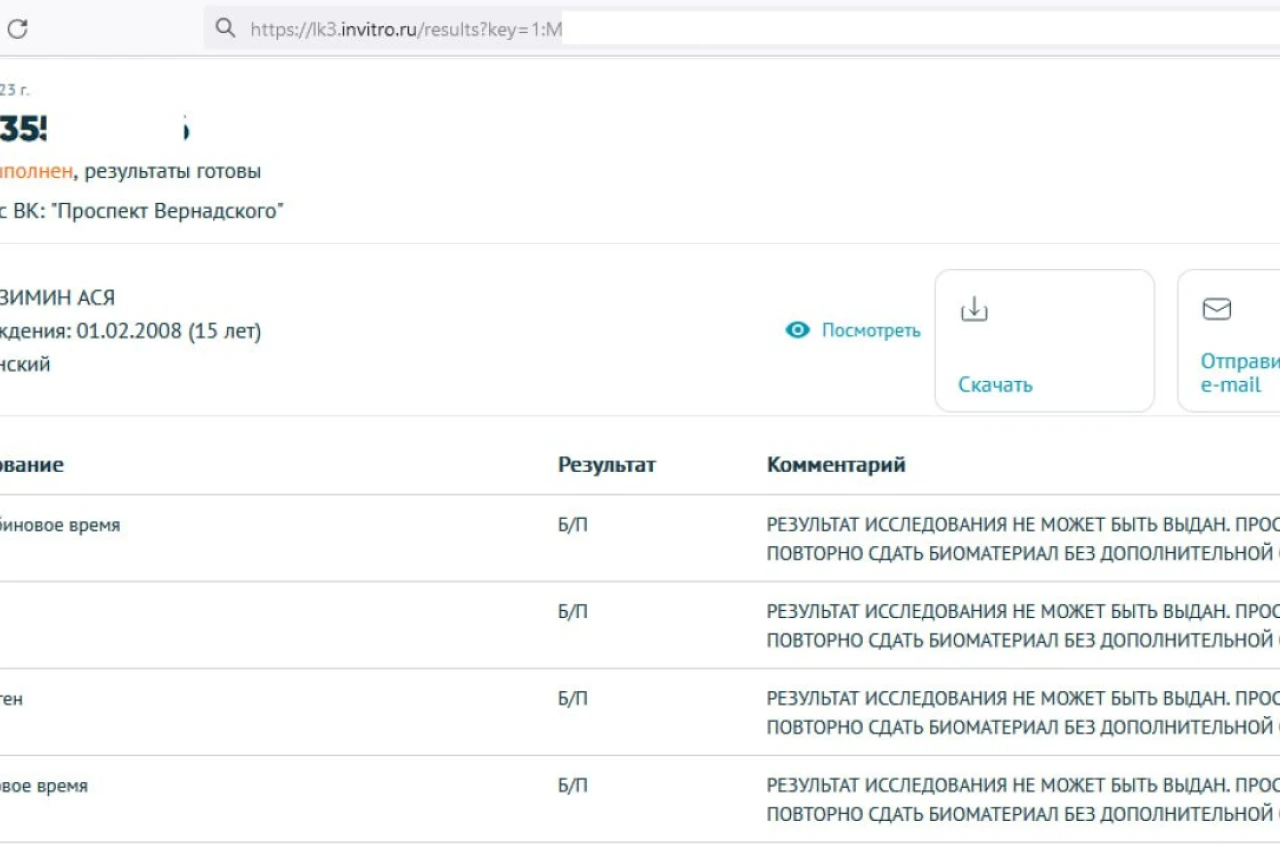Open results via the Посмотреть link
This screenshot has width=1280, height=854.
(871, 330)
